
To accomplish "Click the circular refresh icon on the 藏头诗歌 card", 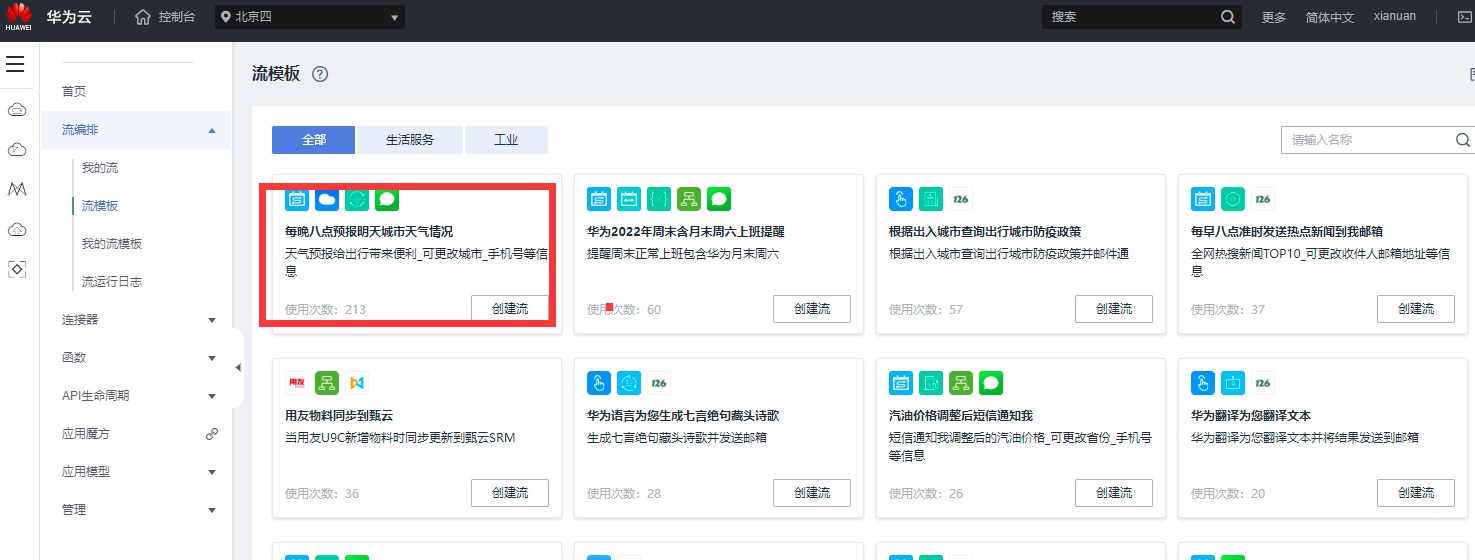I will (x=629, y=383).
